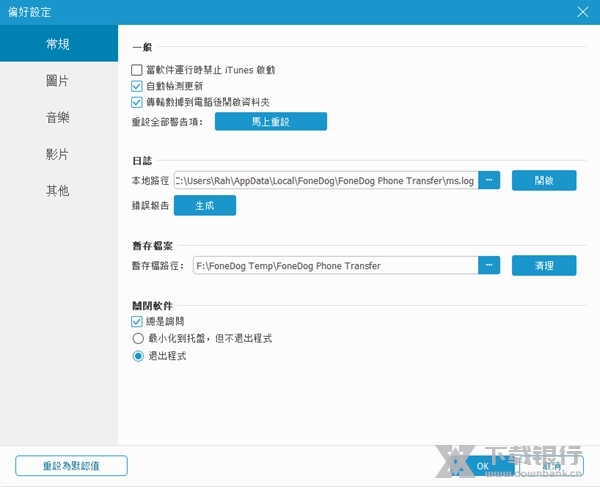Switch to the 其他 tab
The height and width of the screenshot is (487, 600).
pos(59,191)
